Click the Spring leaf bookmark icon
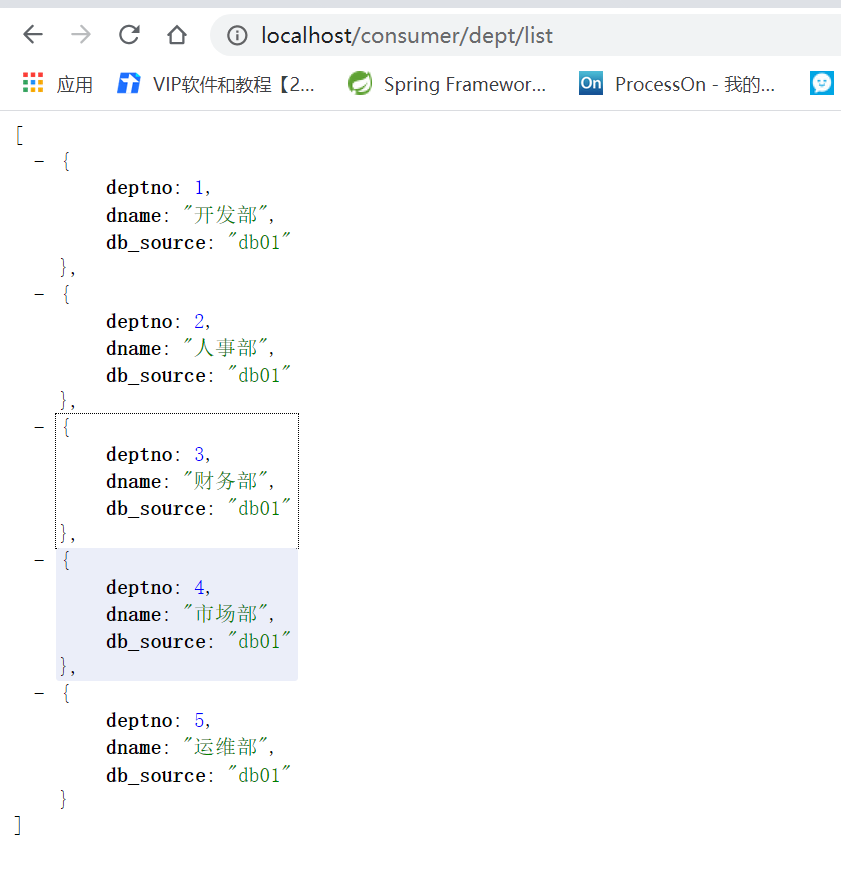The image size is (841, 890). coord(360,83)
